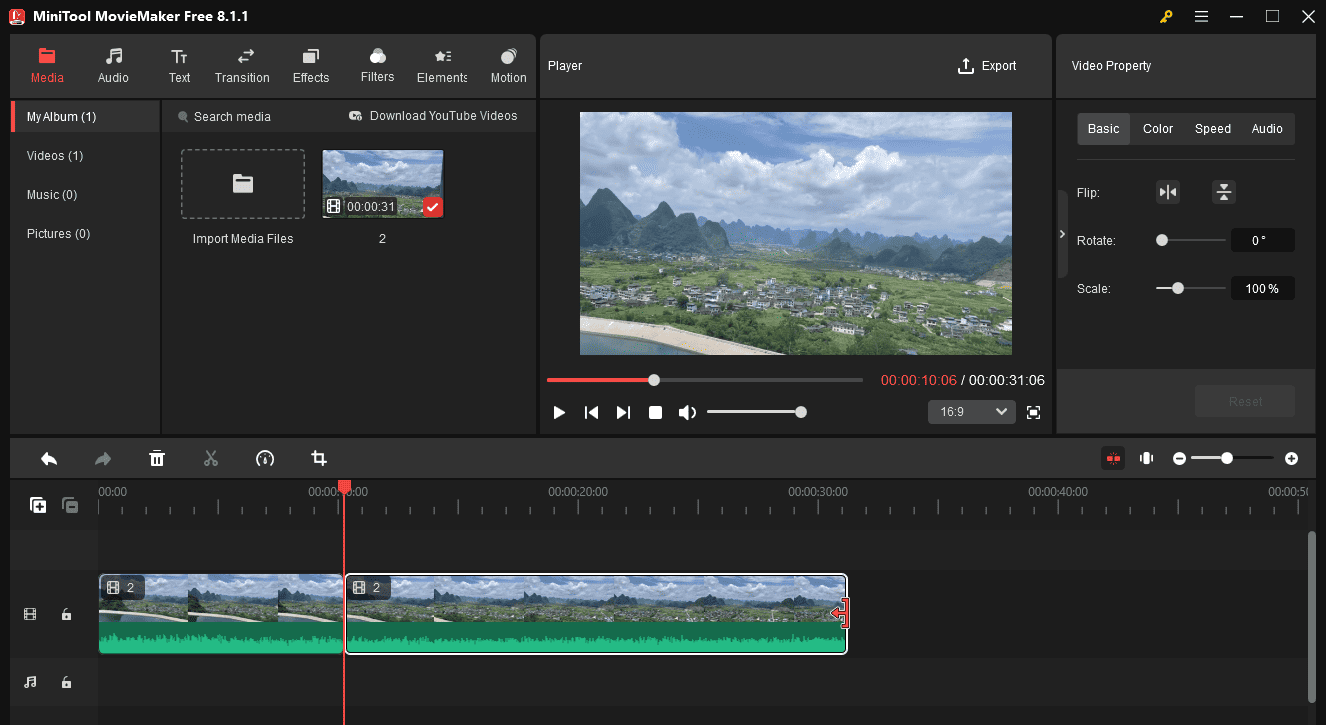Open the crop tool
The image size is (1326, 725).
tap(319, 459)
